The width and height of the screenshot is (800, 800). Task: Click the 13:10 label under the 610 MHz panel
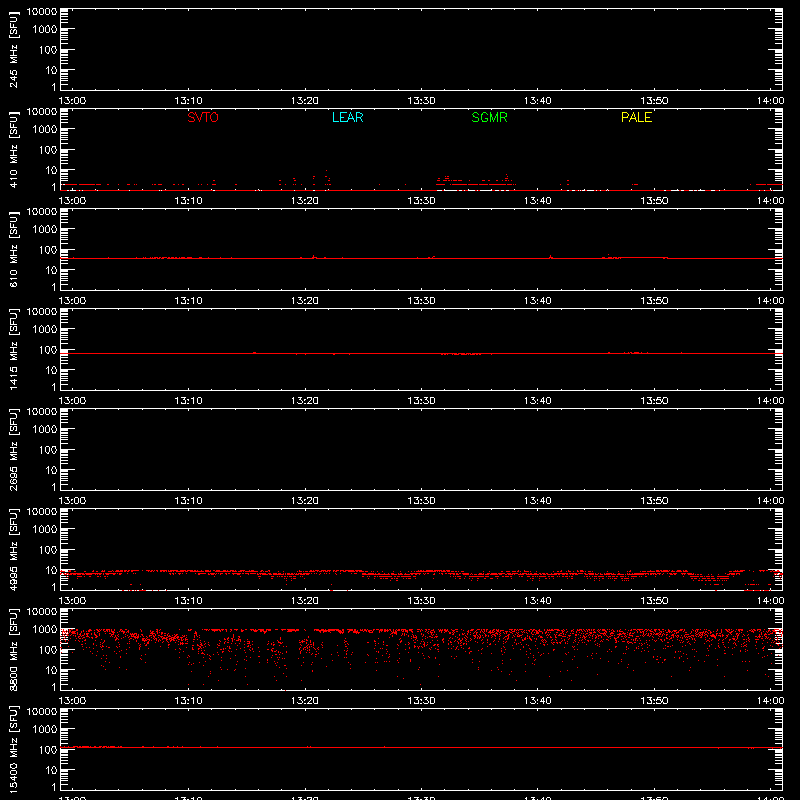click(189, 301)
